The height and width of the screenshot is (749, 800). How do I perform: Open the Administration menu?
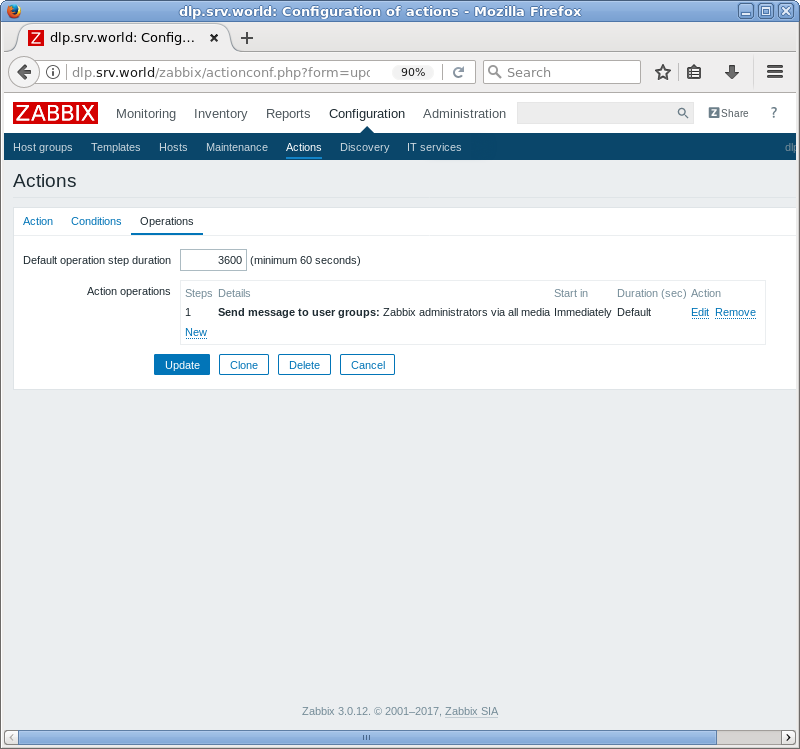[x=464, y=114]
